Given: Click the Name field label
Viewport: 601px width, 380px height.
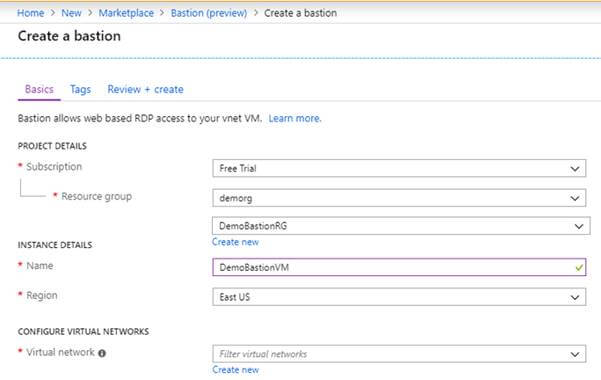Looking at the screenshot, I should (x=39, y=266).
